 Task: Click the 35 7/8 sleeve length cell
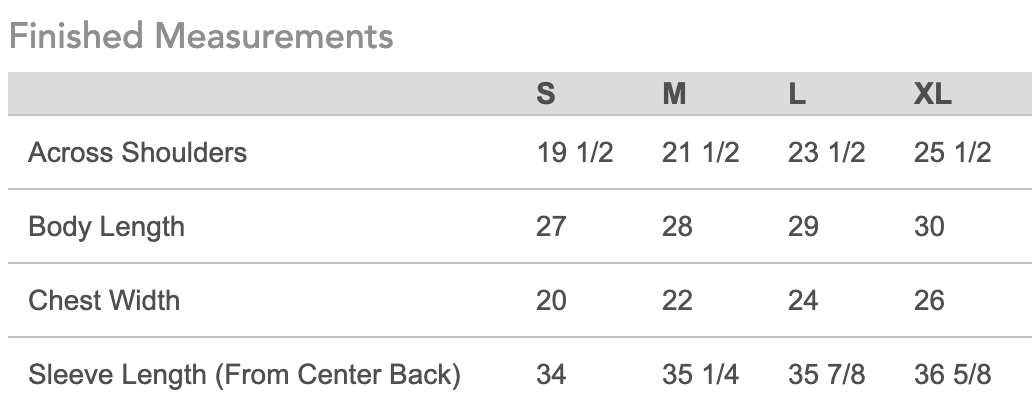click(826, 375)
